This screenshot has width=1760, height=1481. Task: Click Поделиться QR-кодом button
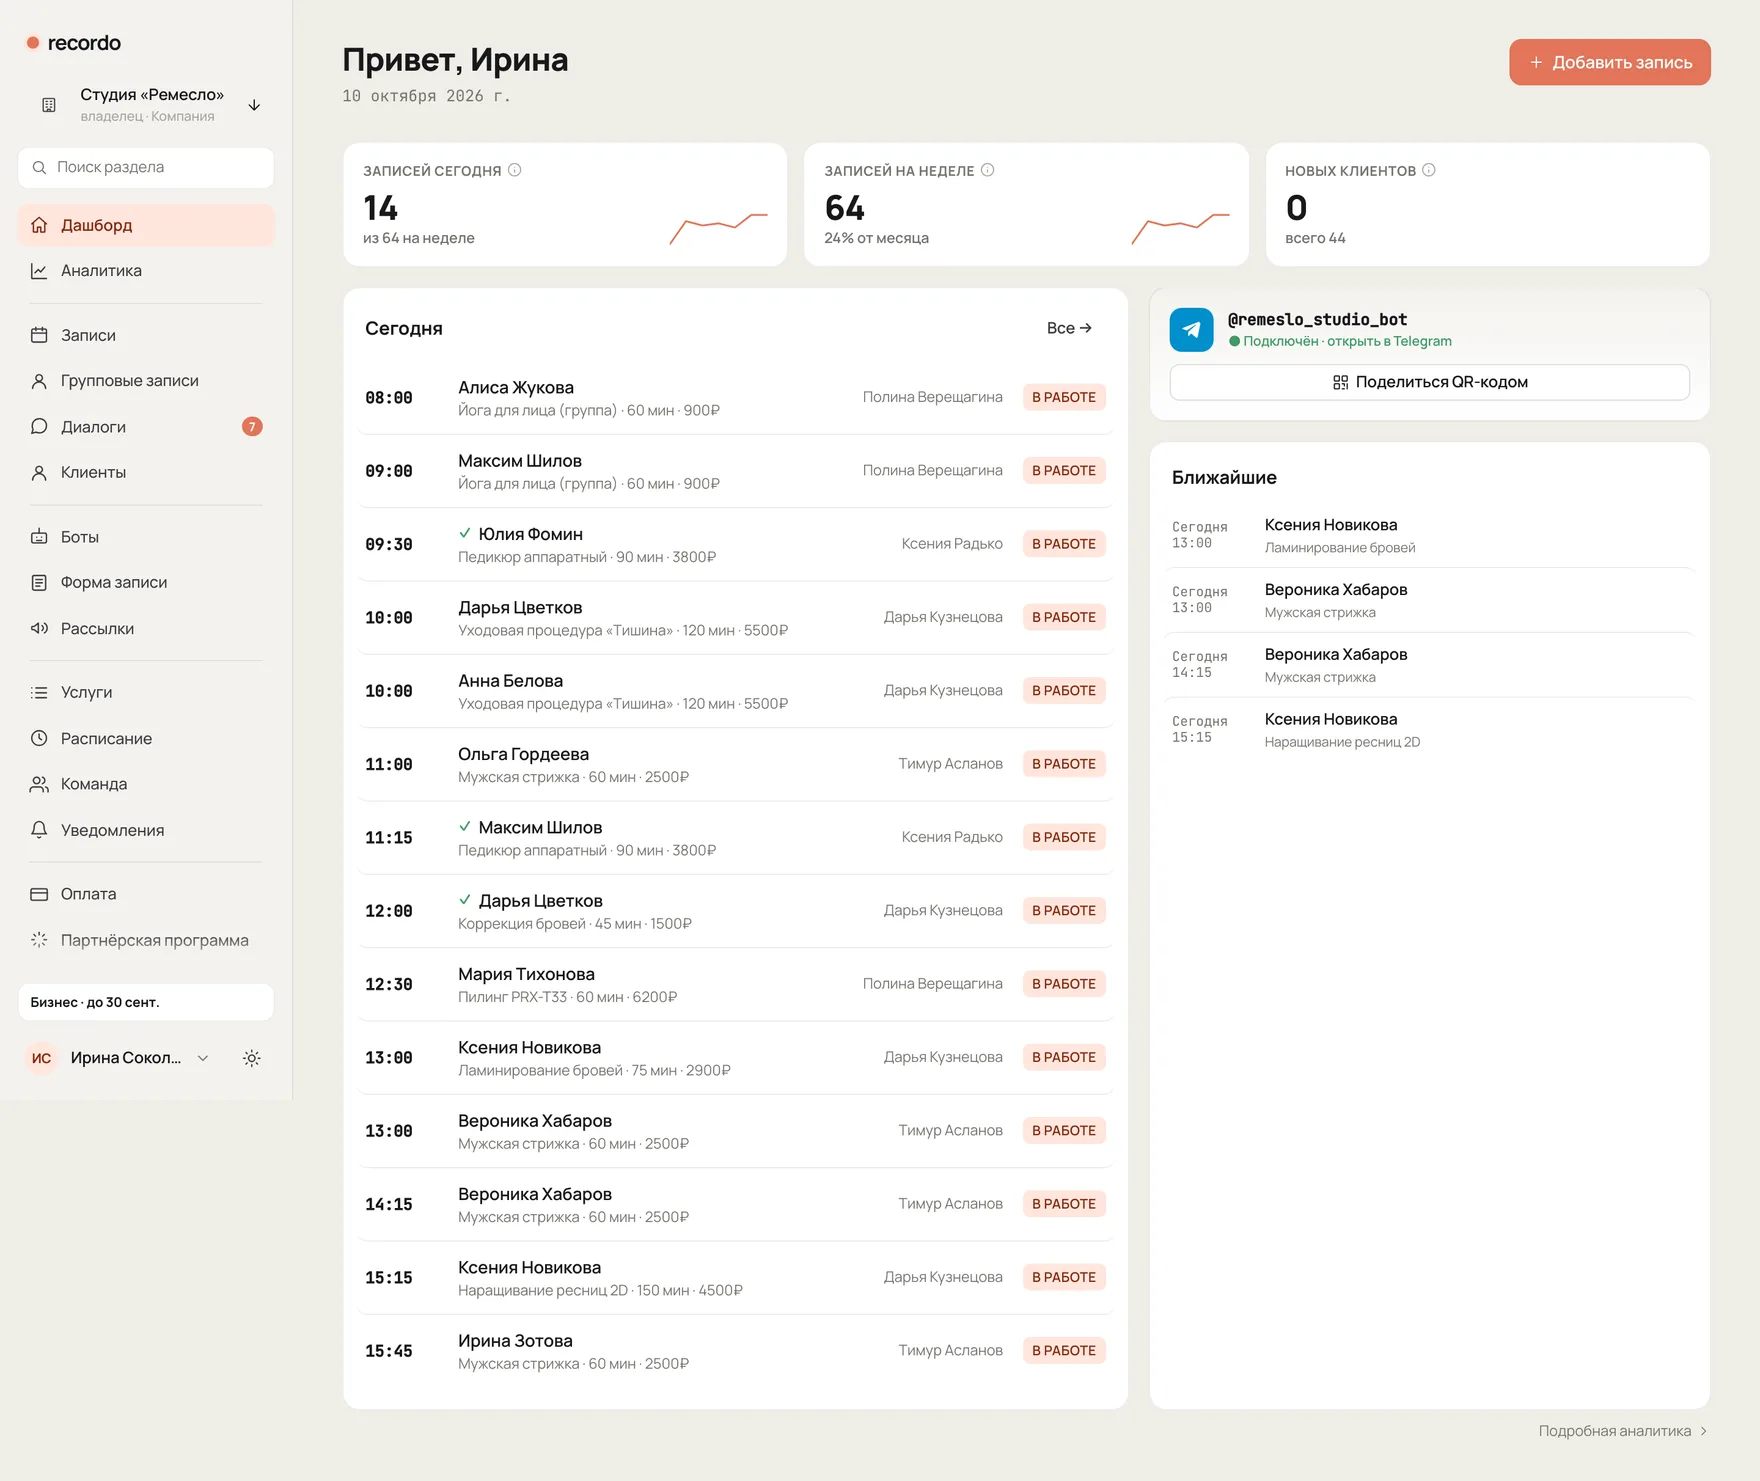coord(1429,382)
